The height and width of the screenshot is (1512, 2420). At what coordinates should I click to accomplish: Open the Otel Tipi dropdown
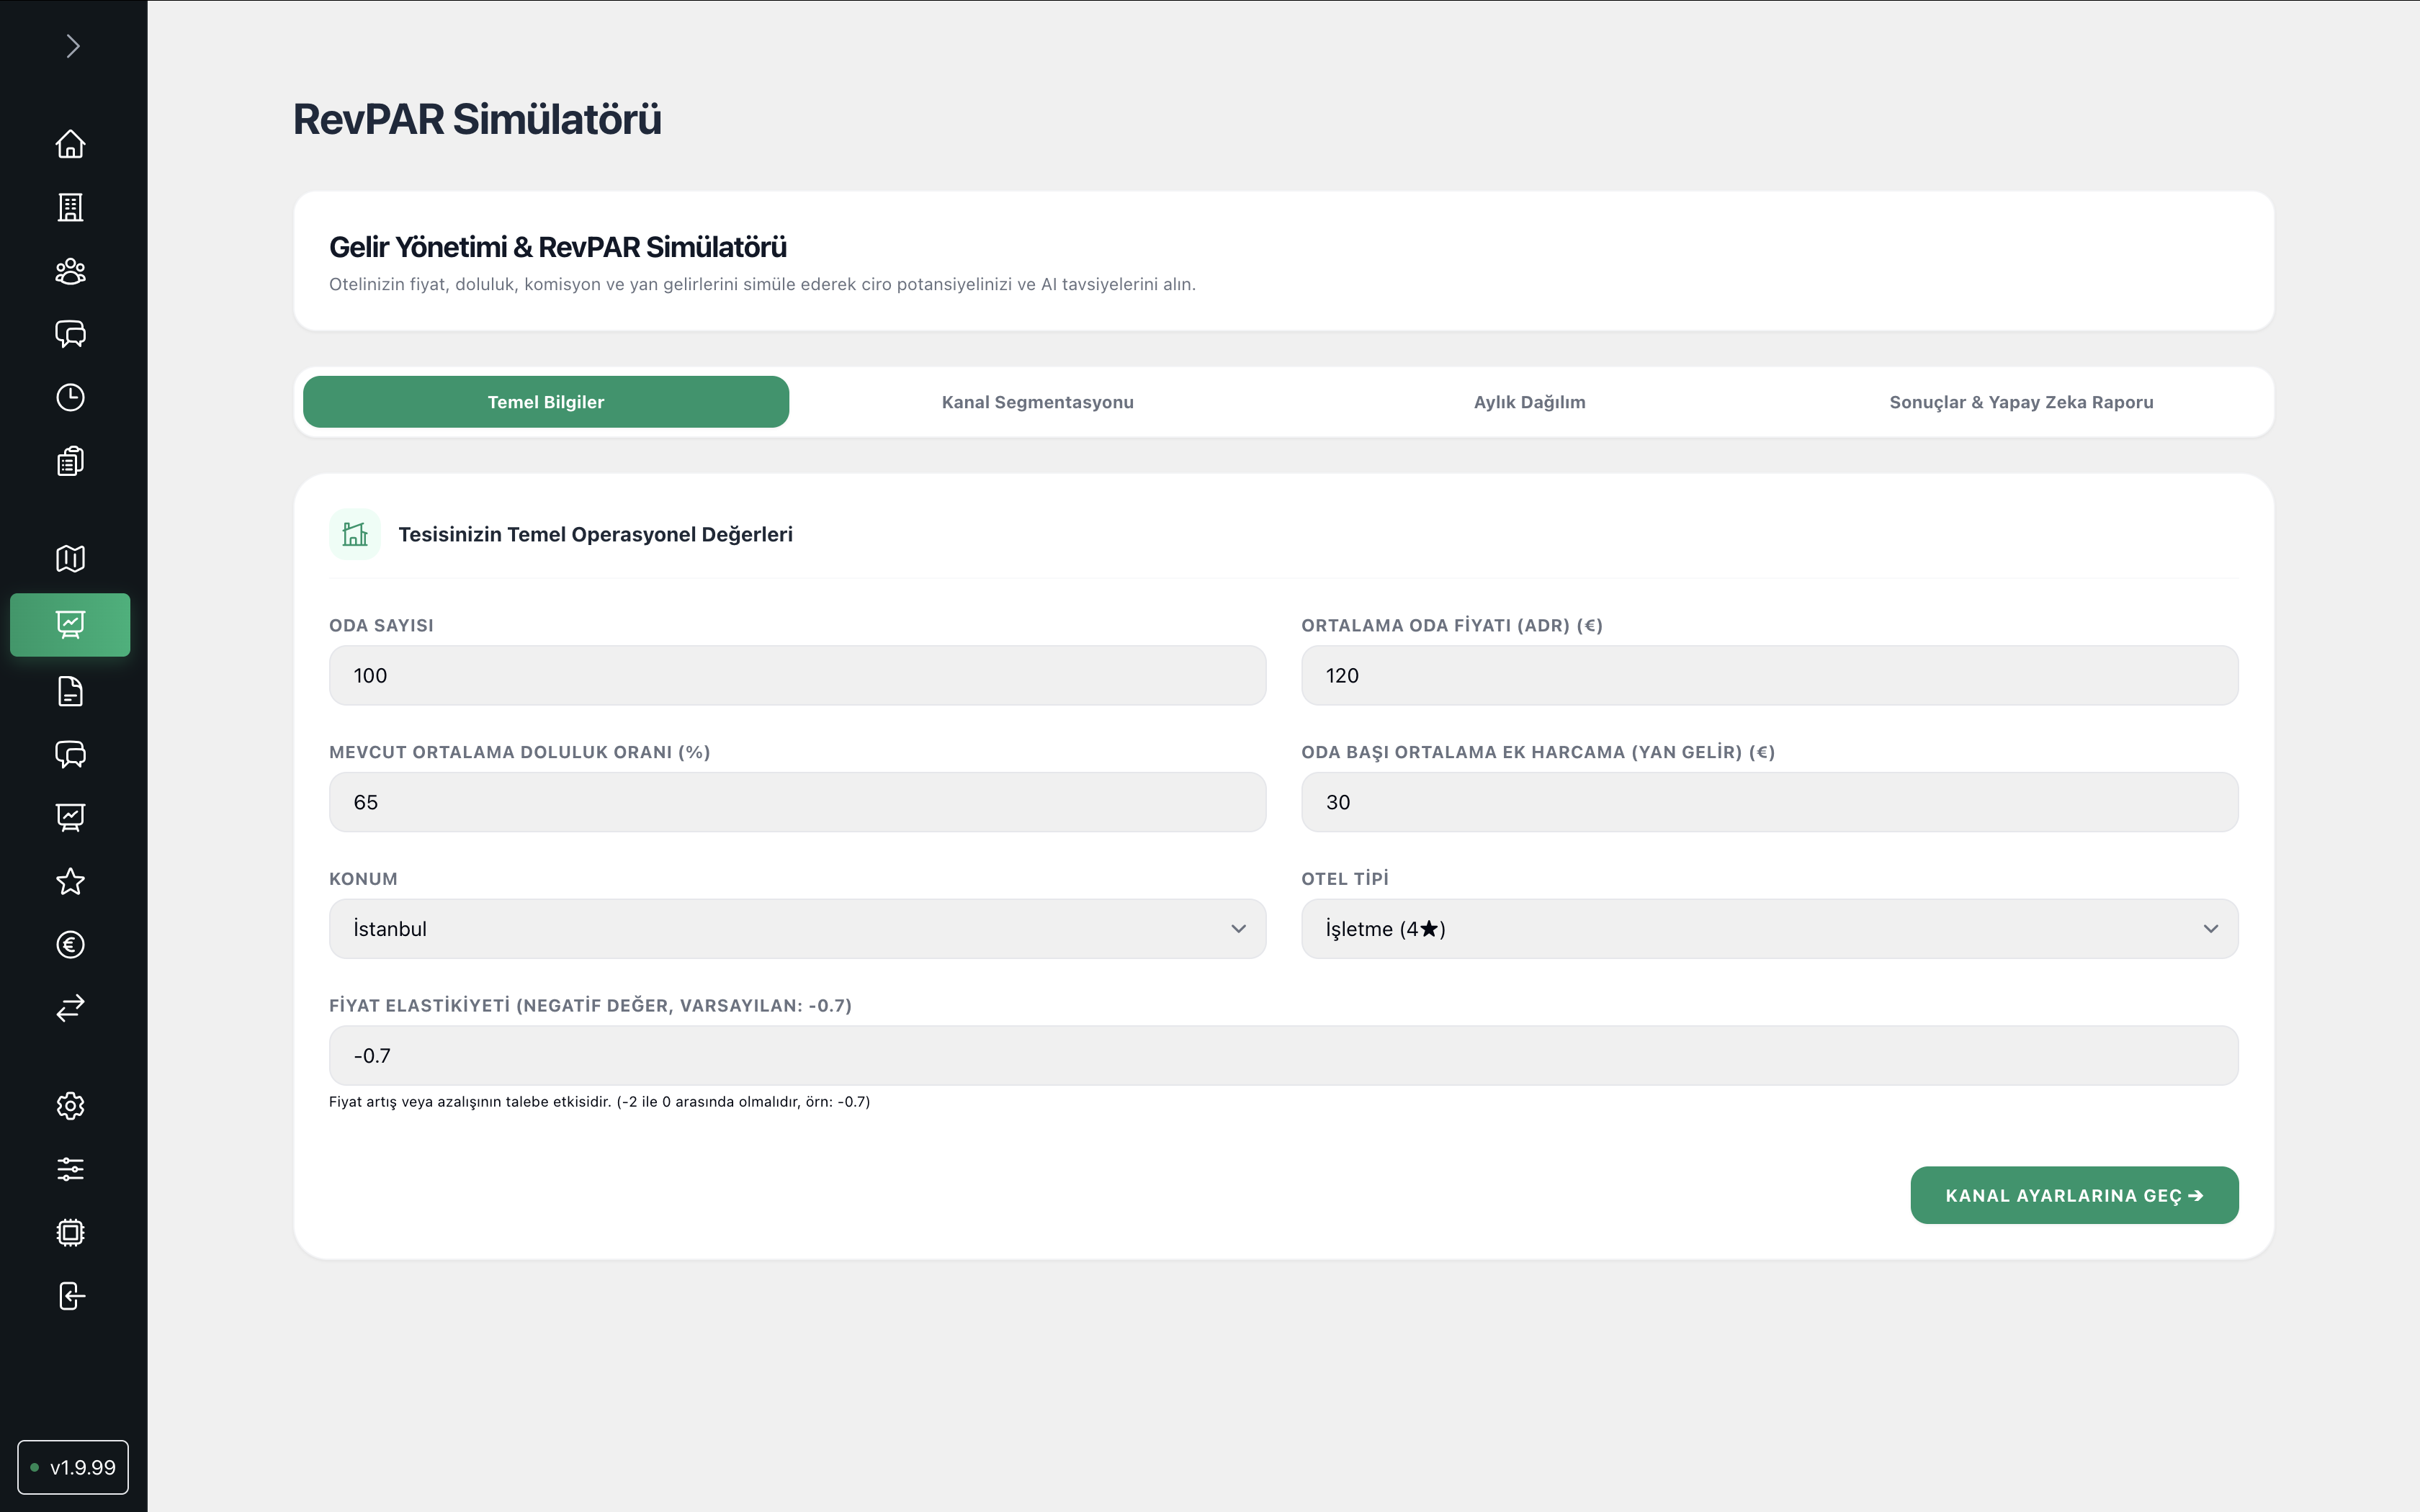[x=1769, y=929]
